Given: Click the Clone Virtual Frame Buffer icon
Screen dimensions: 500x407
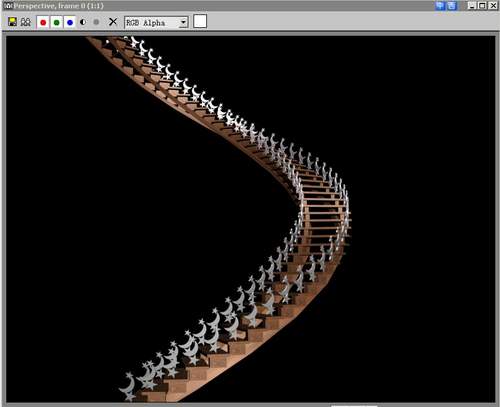Looking at the screenshot, I should coord(26,22).
